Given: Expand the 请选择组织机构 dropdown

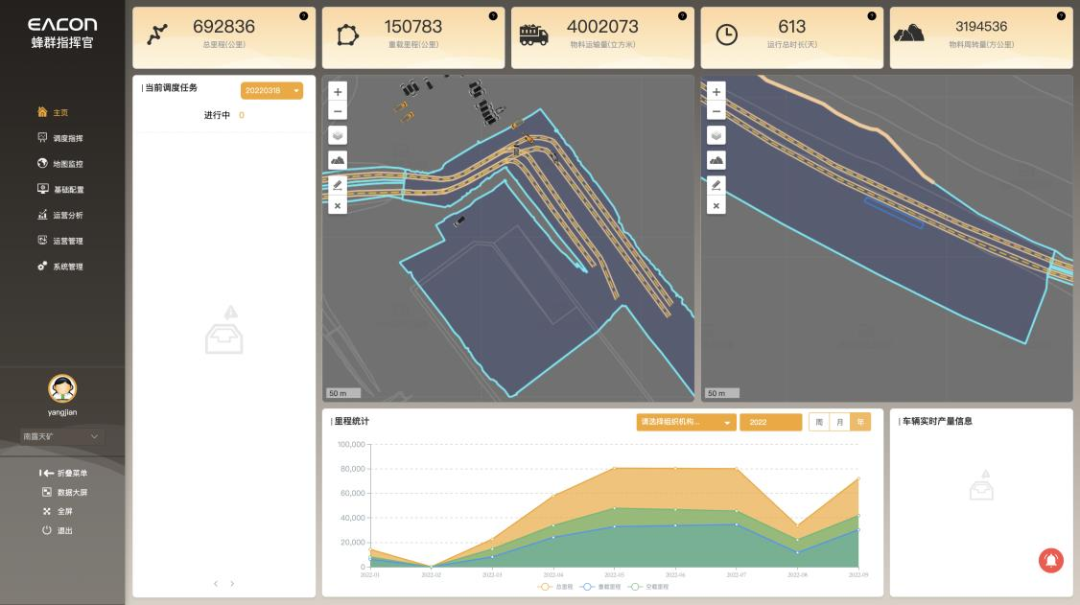Looking at the screenshot, I should tap(686, 422).
